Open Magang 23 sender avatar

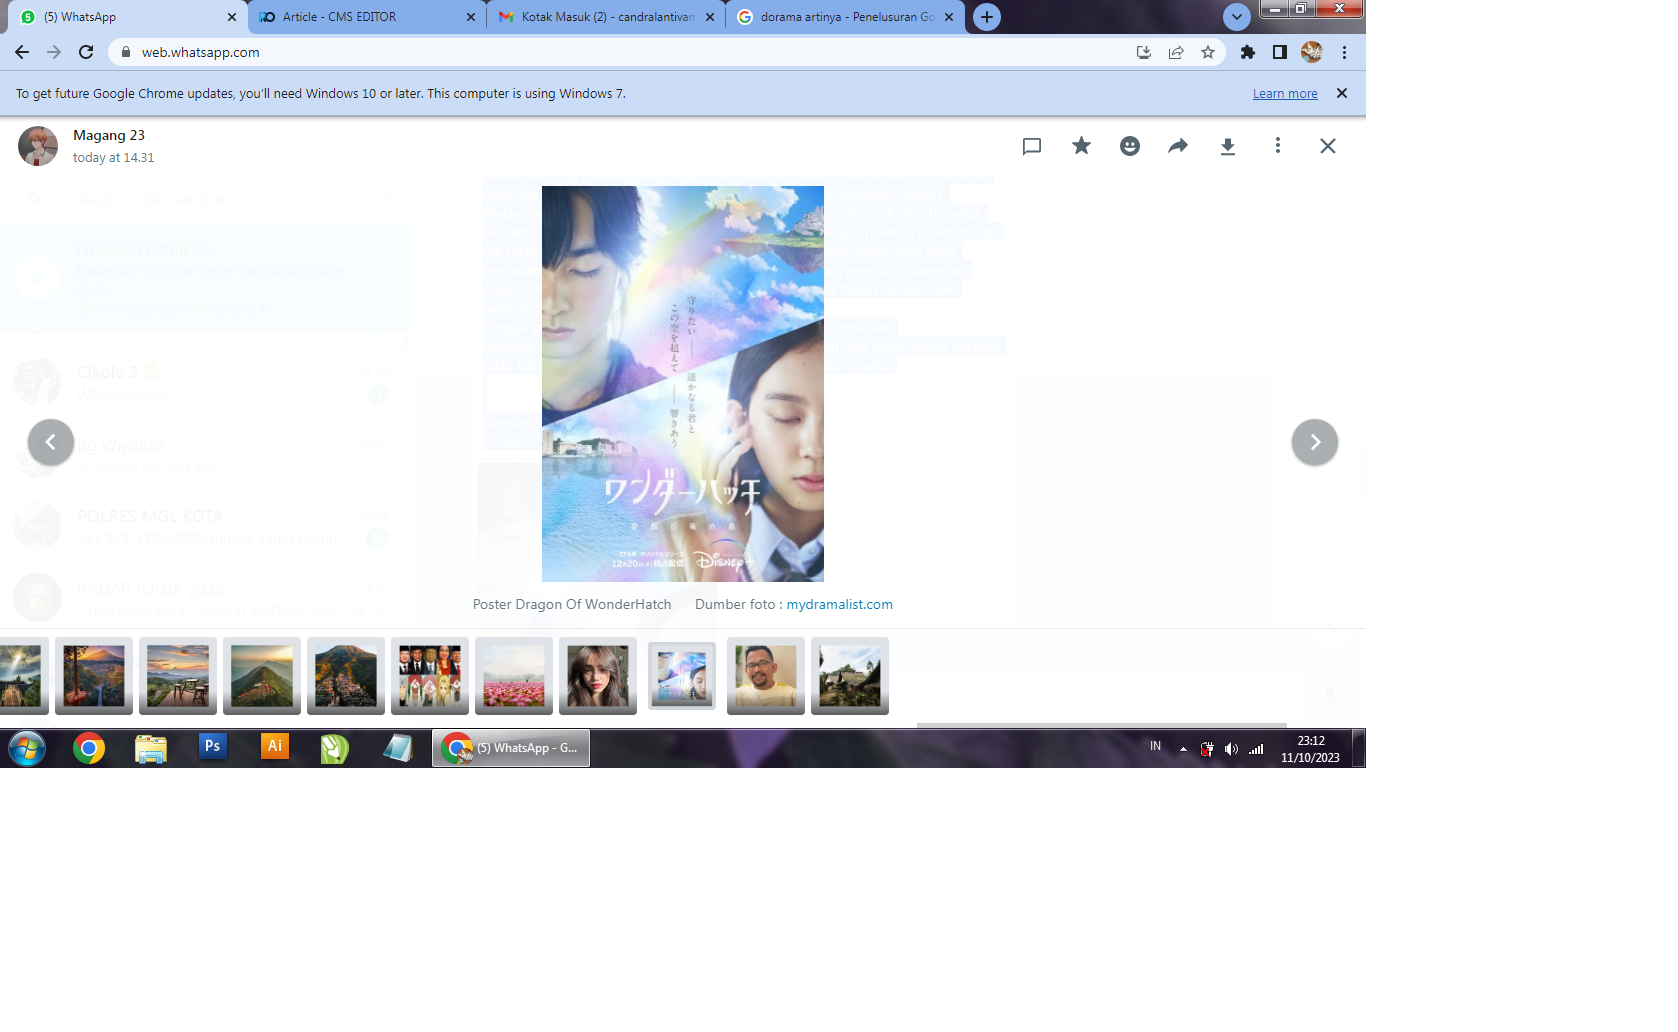[38, 146]
